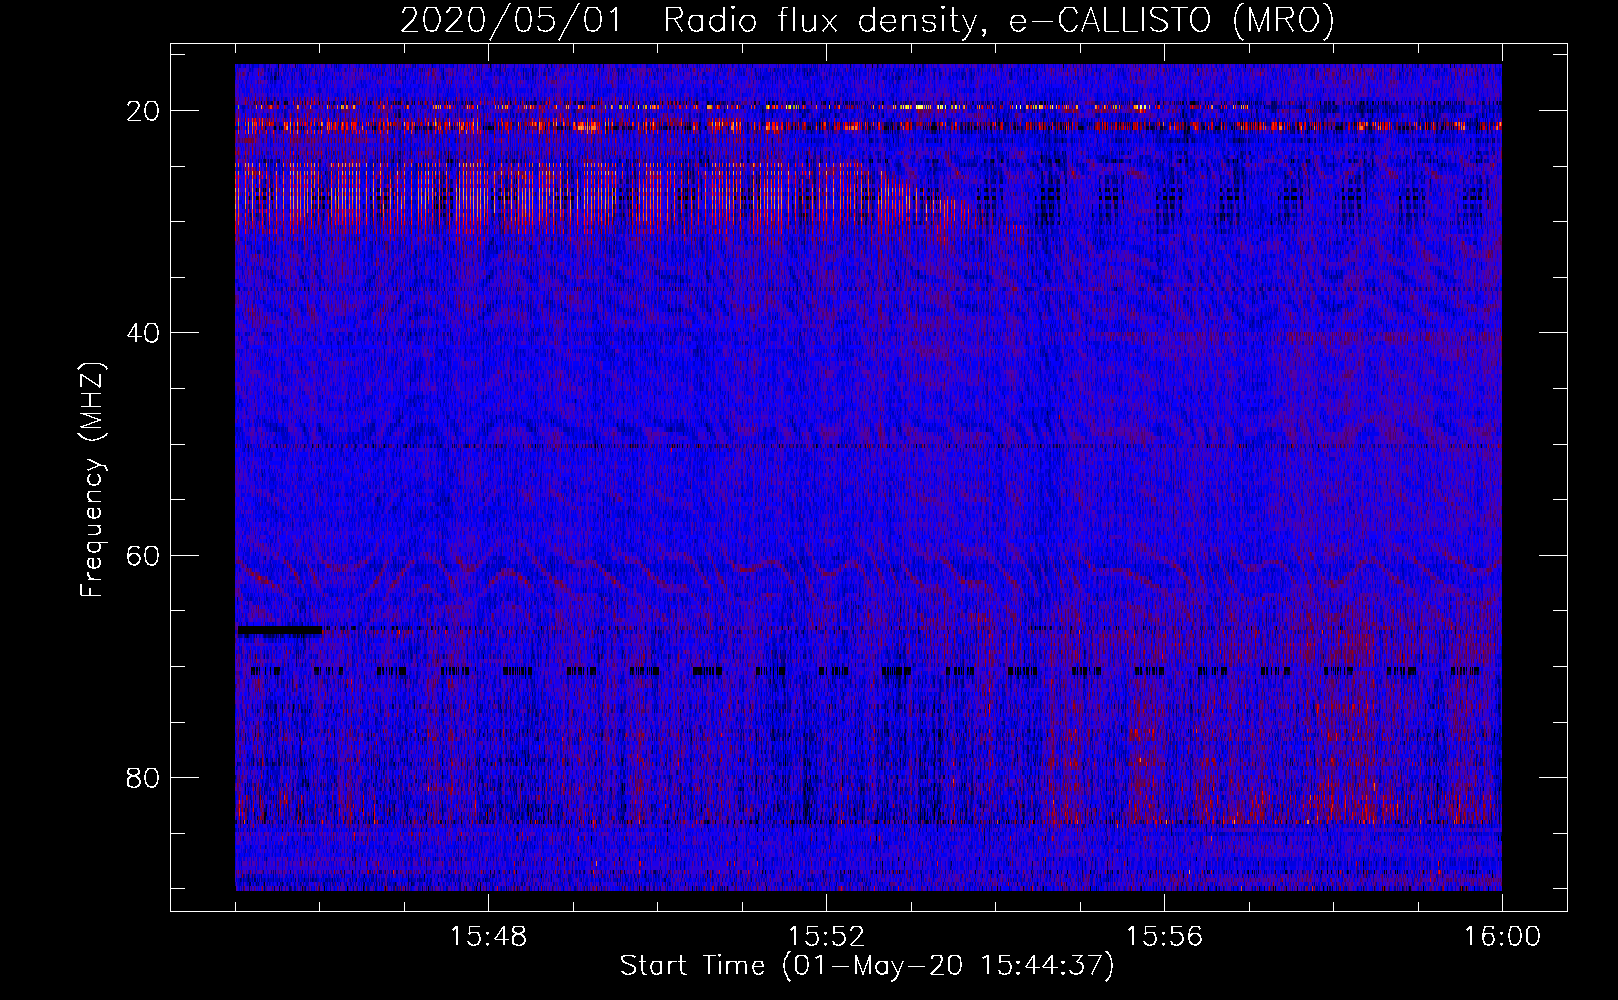Click the '20' frequency tick label
Viewport: 1618px width, 1000px height.
tap(143, 110)
